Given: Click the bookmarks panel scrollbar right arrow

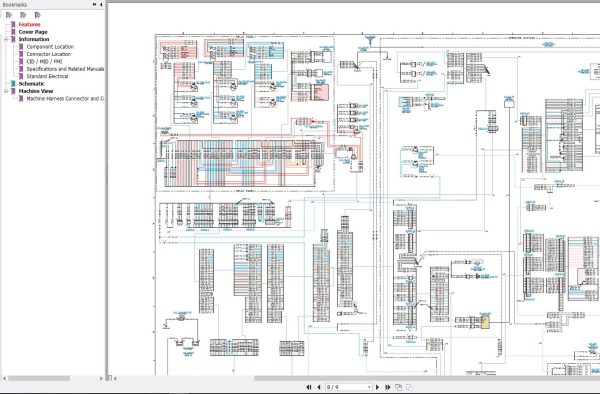Looking at the screenshot, I should [101, 378].
